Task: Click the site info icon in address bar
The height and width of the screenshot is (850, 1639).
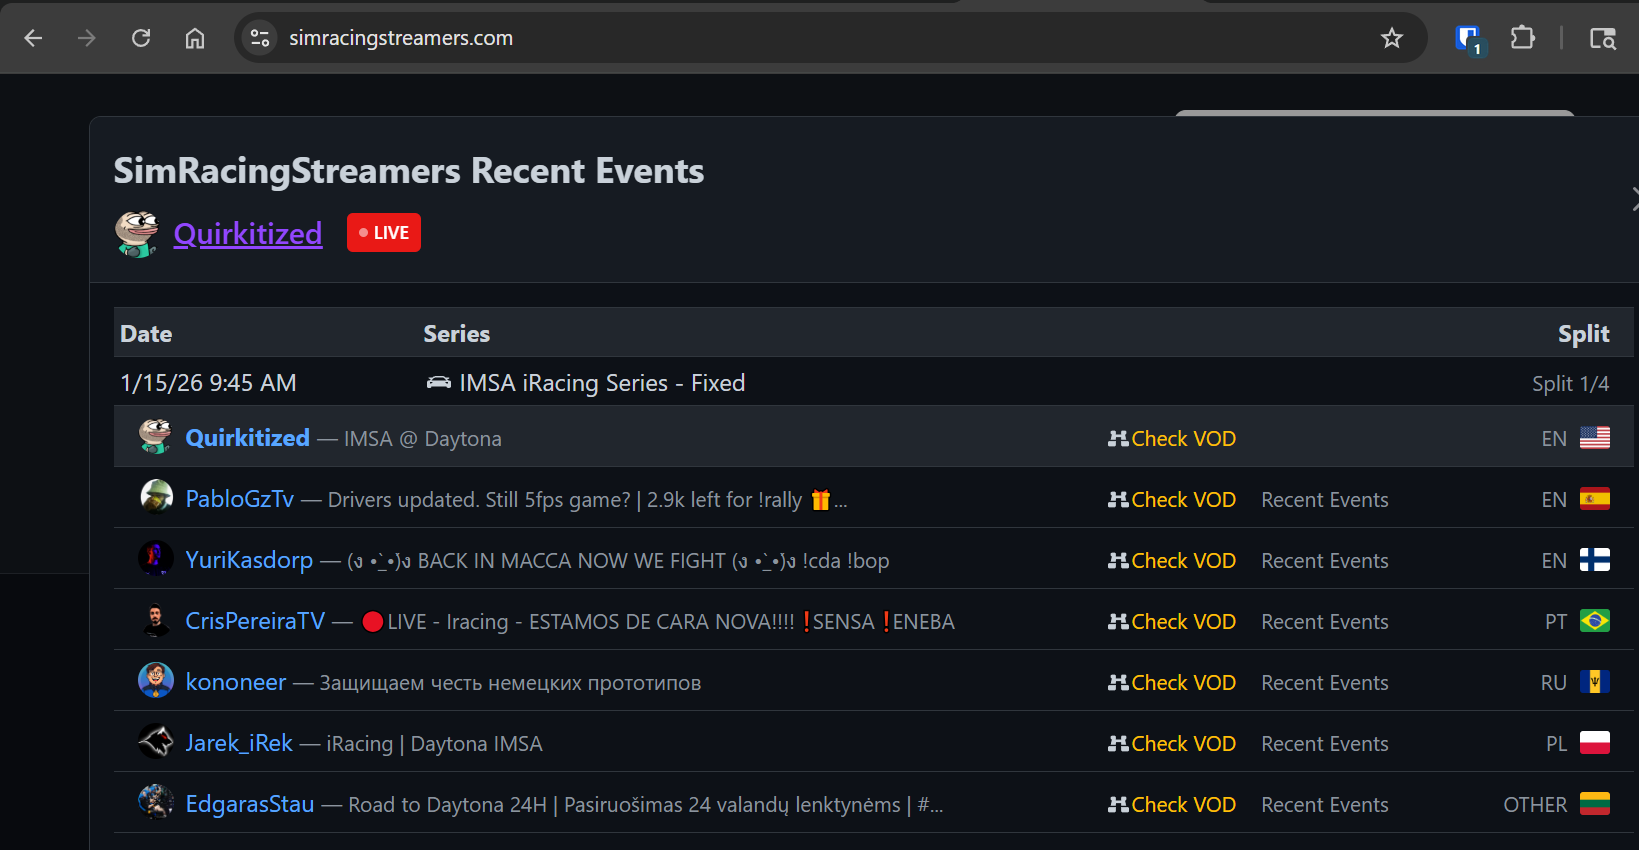Action: [x=260, y=38]
